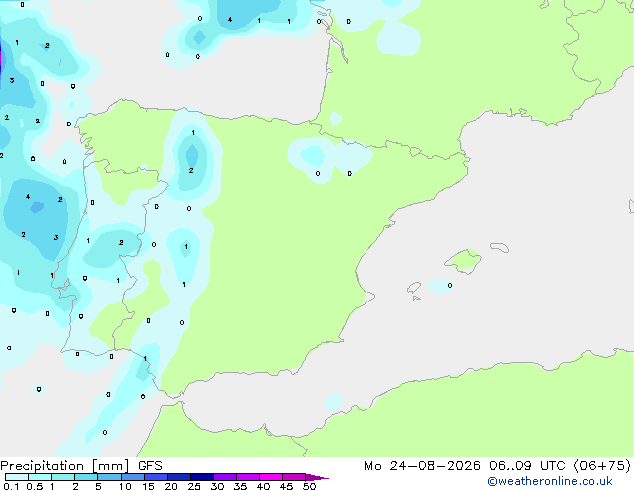
Task: Click the "Precipitation" title text
Action: pyautogui.click(x=42, y=466)
